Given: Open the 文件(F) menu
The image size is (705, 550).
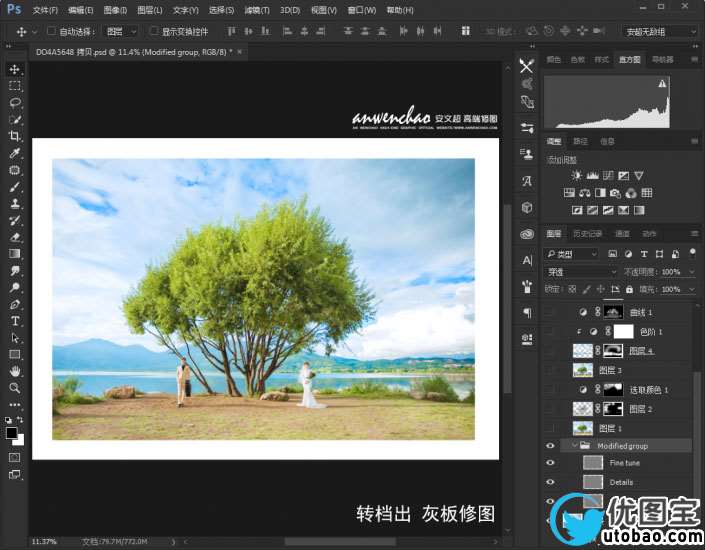Looking at the screenshot, I should [x=45, y=10].
